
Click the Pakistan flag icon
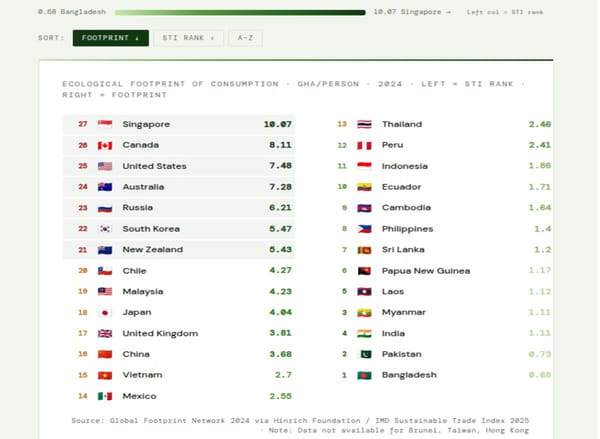tap(364, 354)
